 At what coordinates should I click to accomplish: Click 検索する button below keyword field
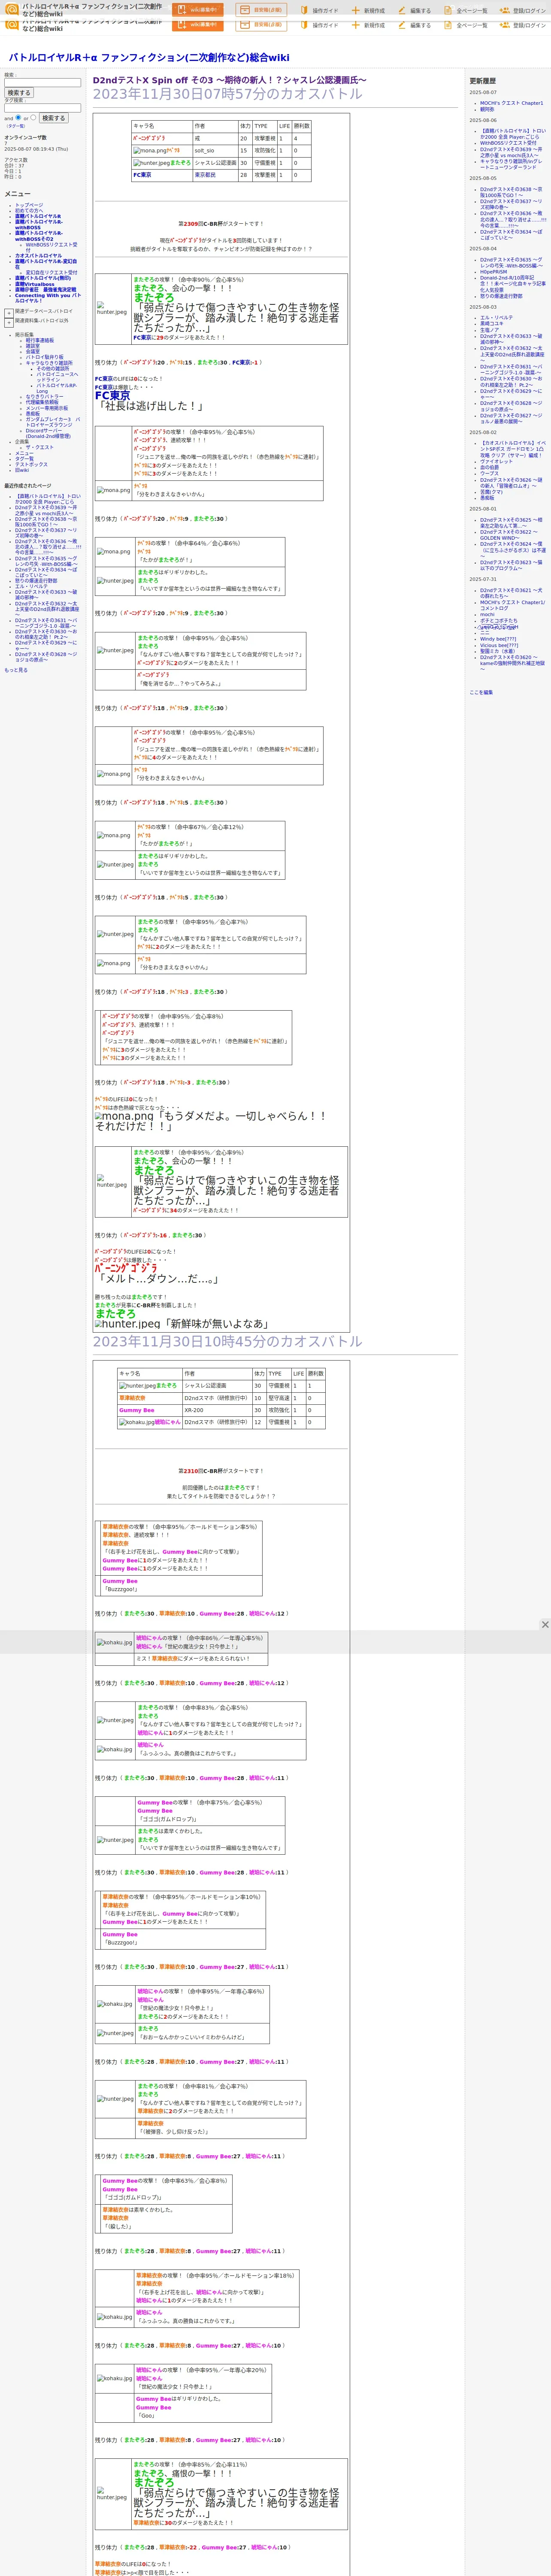point(18,93)
